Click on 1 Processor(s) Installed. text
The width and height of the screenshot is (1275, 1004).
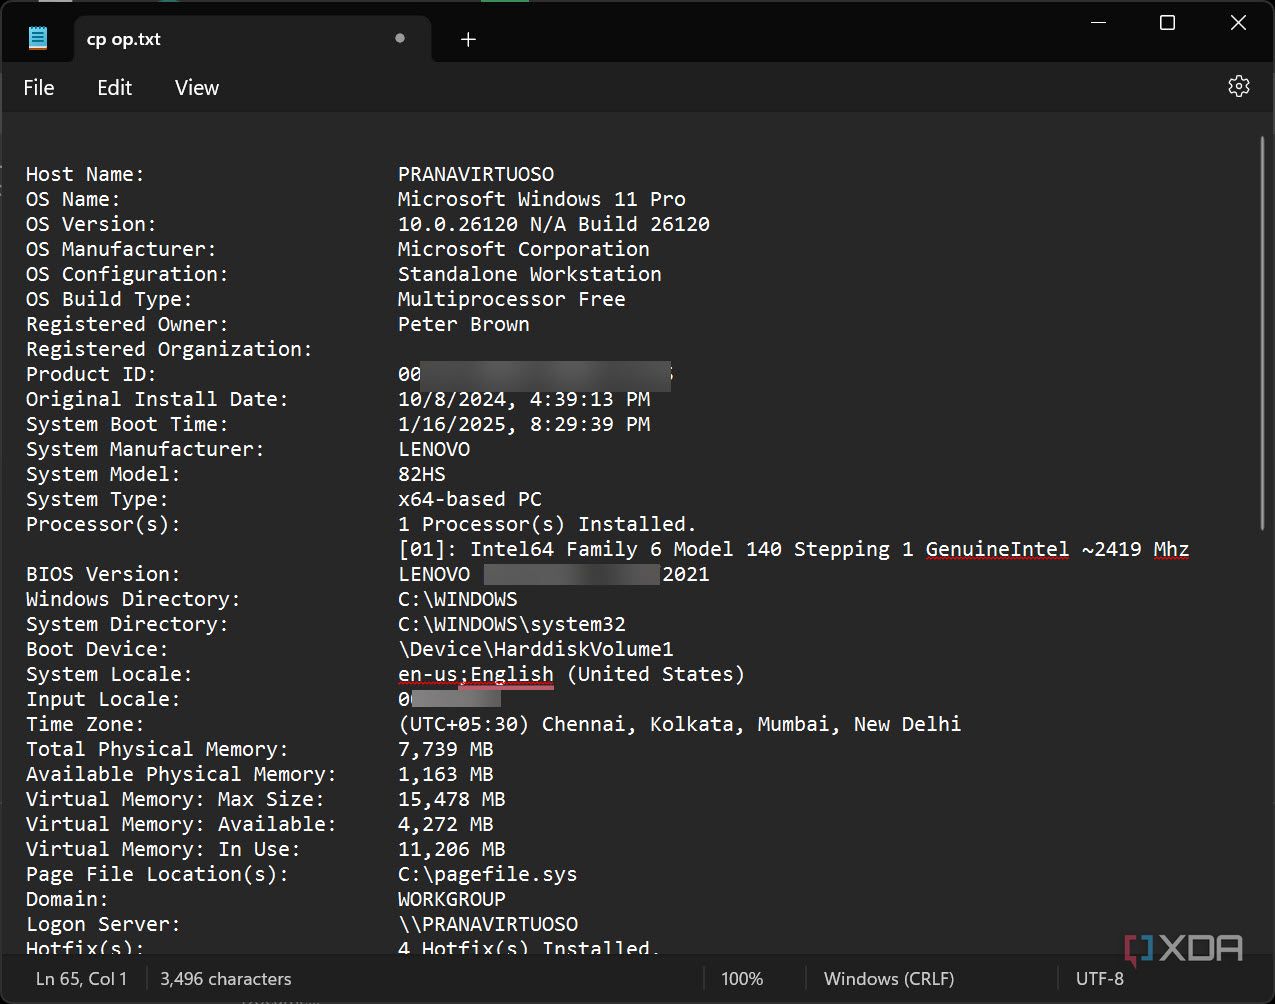pos(548,524)
